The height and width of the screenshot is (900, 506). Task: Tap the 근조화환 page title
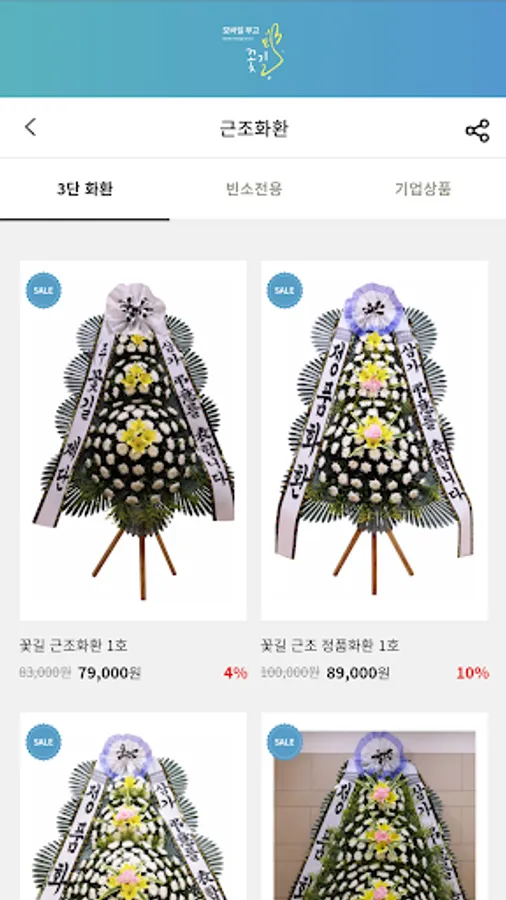[x=254, y=129]
